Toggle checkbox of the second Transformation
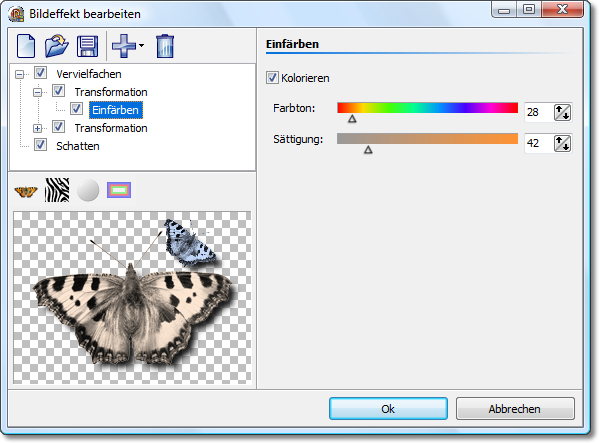Image resolution: width=599 pixels, height=443 pixels. 58,127
